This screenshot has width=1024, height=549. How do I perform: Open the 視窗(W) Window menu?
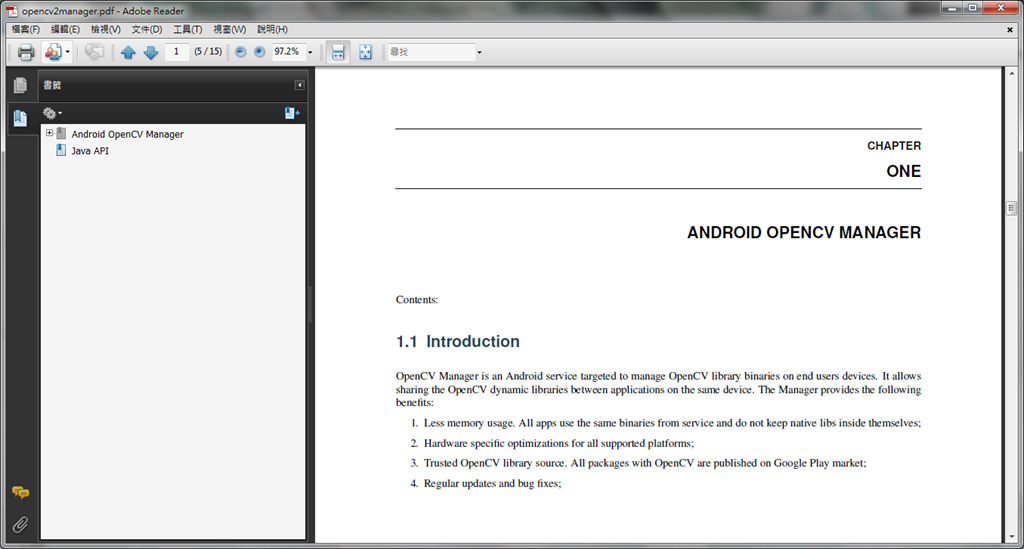point(229,29)
